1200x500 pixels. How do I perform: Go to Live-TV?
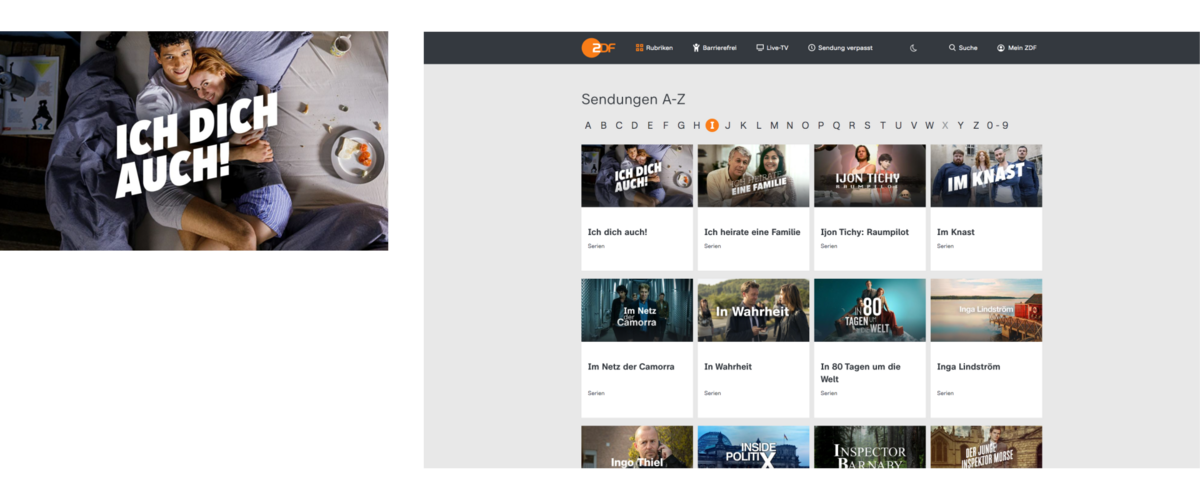tap(772, 48)
